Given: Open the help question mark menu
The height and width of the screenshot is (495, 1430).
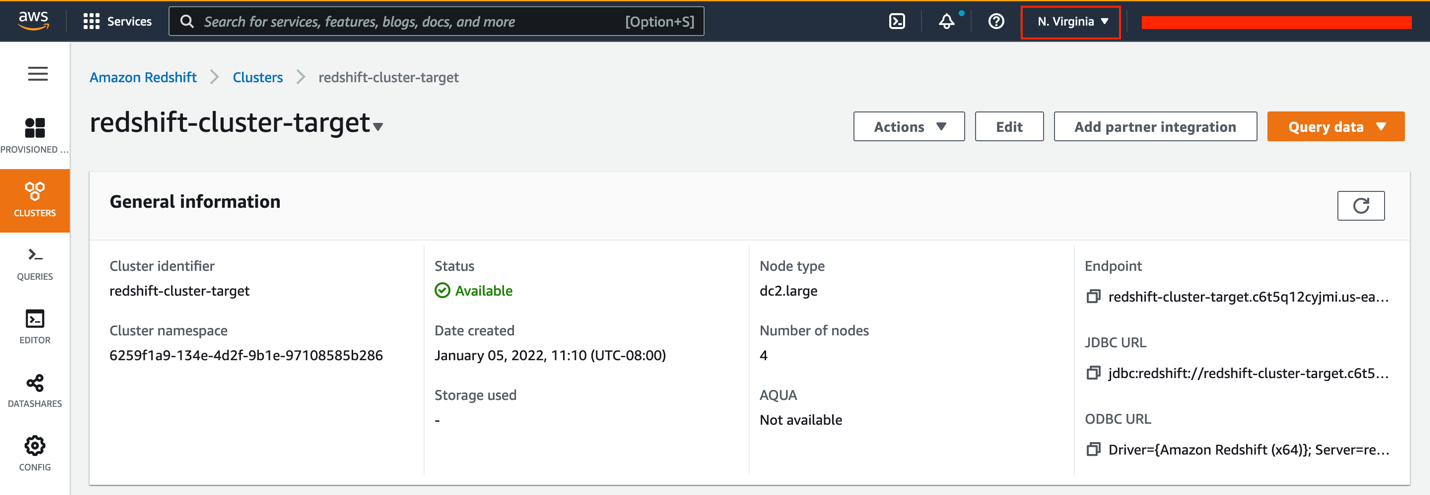Looking at the screenshot, I should [996, 21].
